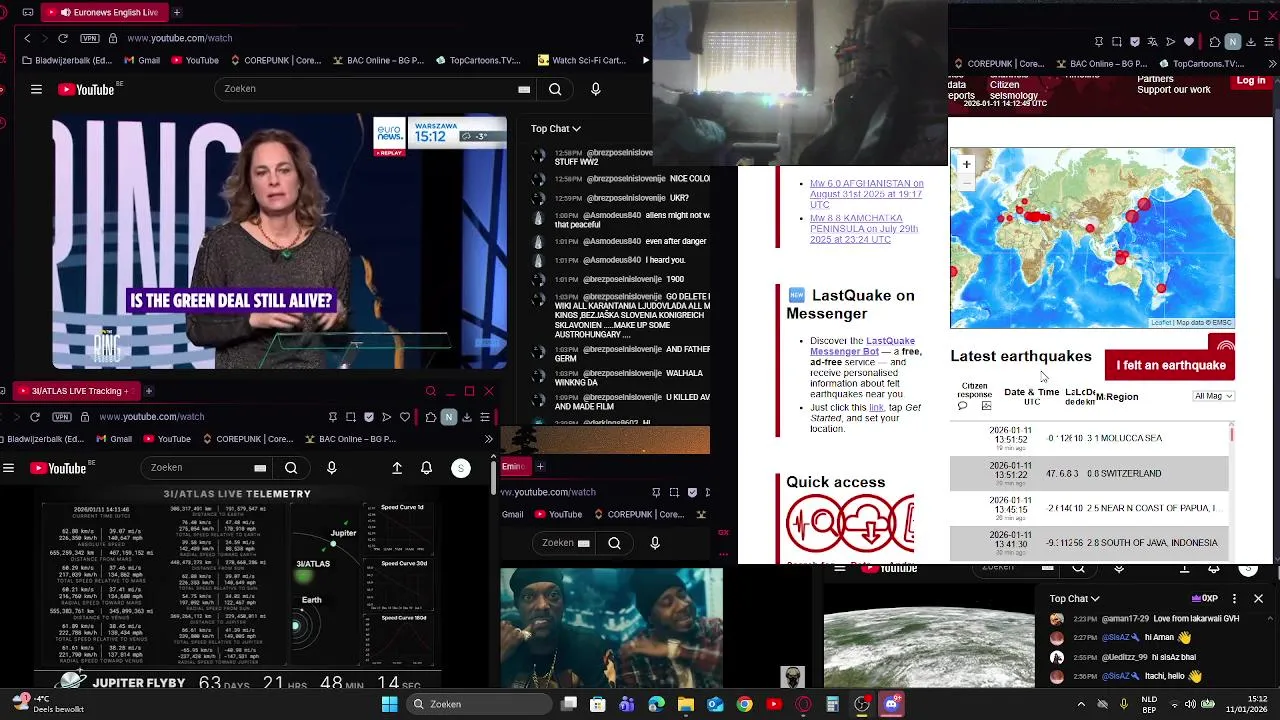Open Google Chrome from the taskbar

[744, 704]
